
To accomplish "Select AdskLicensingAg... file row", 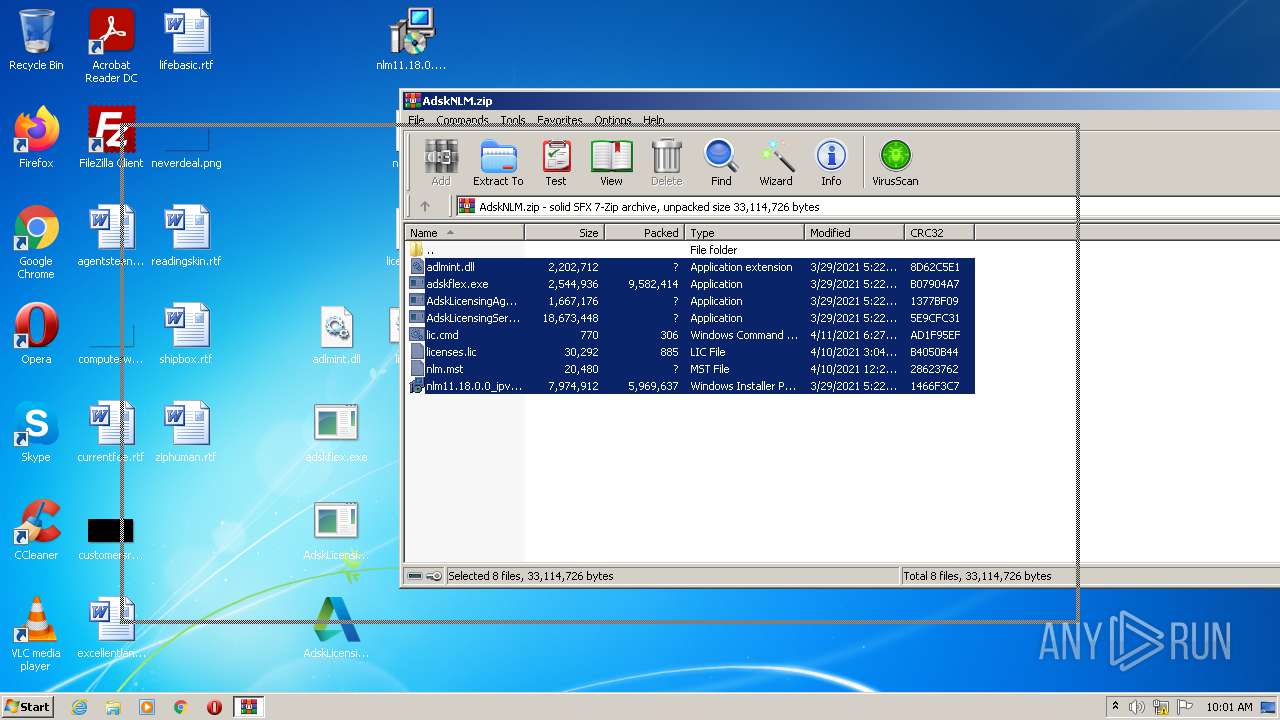I will pyautogui.click(x=690, y=301).
